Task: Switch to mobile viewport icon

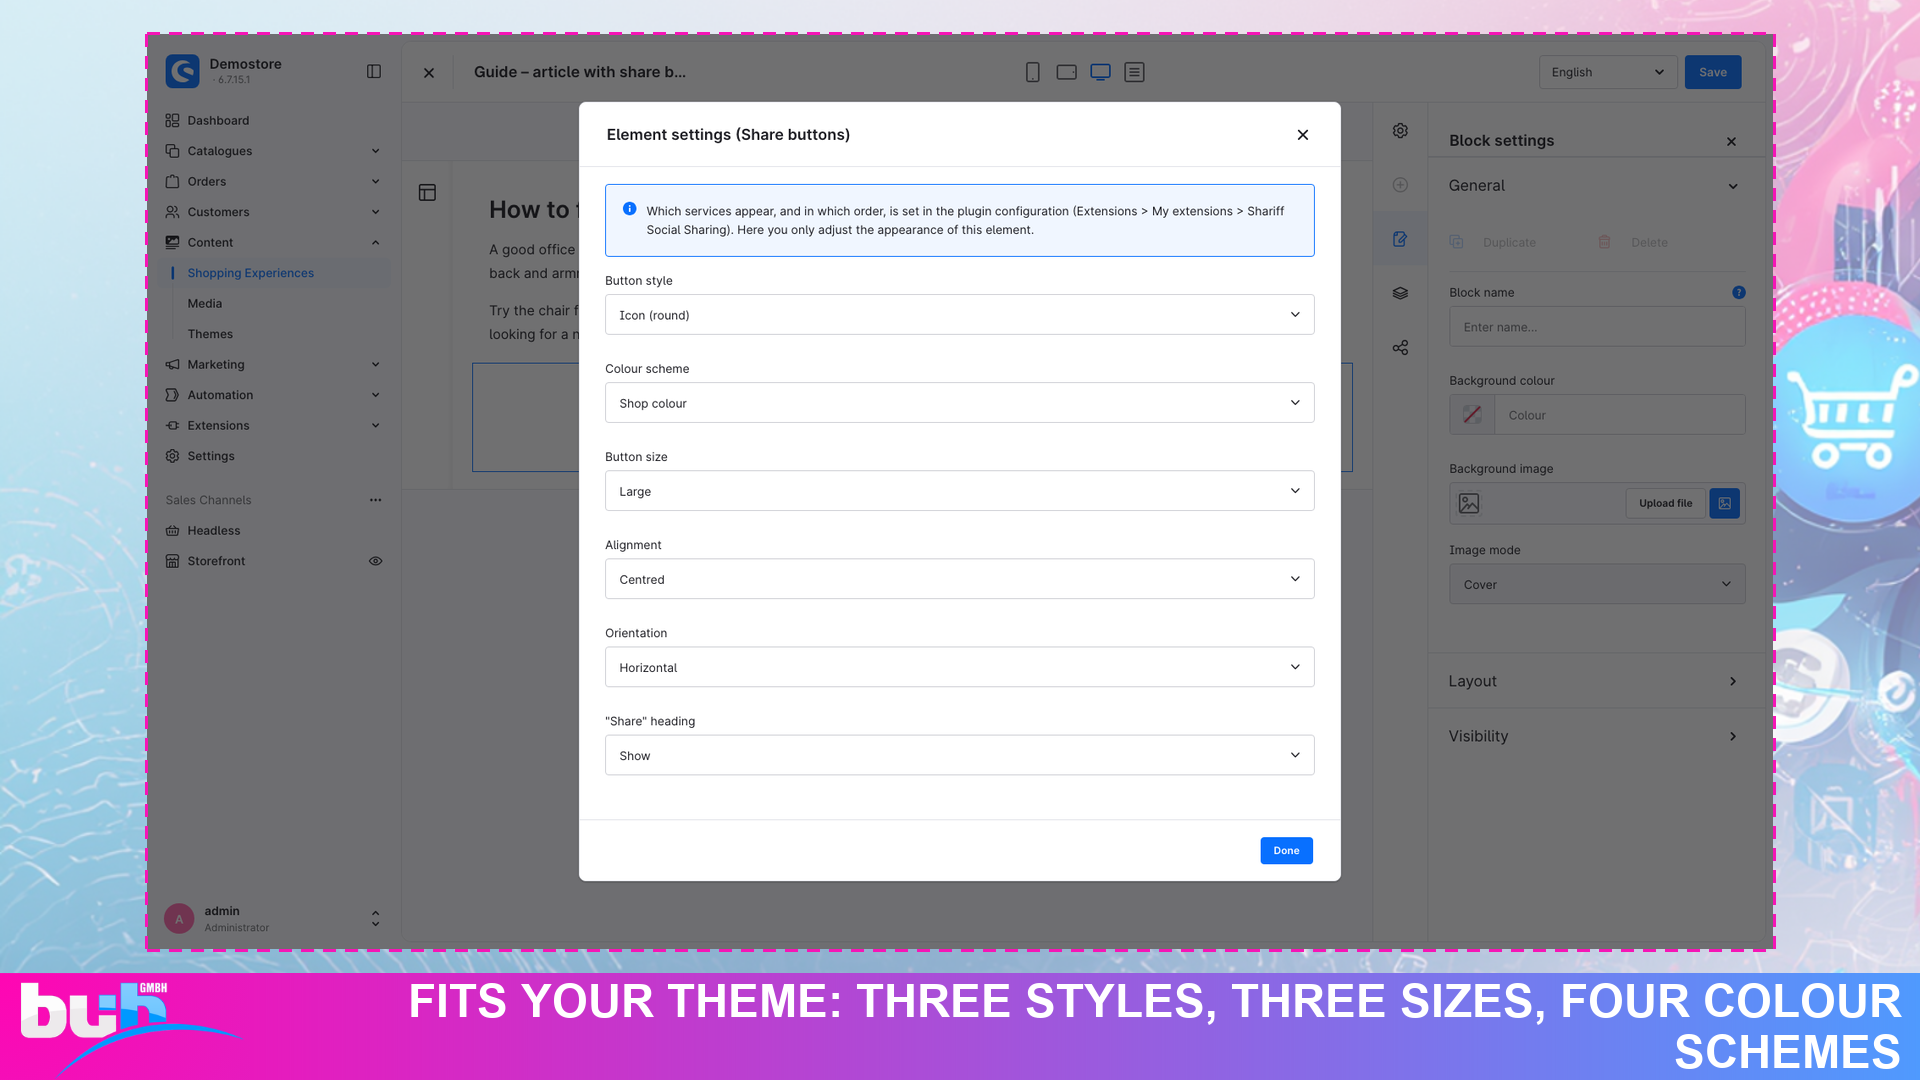Action: (x=1033, y=72)
